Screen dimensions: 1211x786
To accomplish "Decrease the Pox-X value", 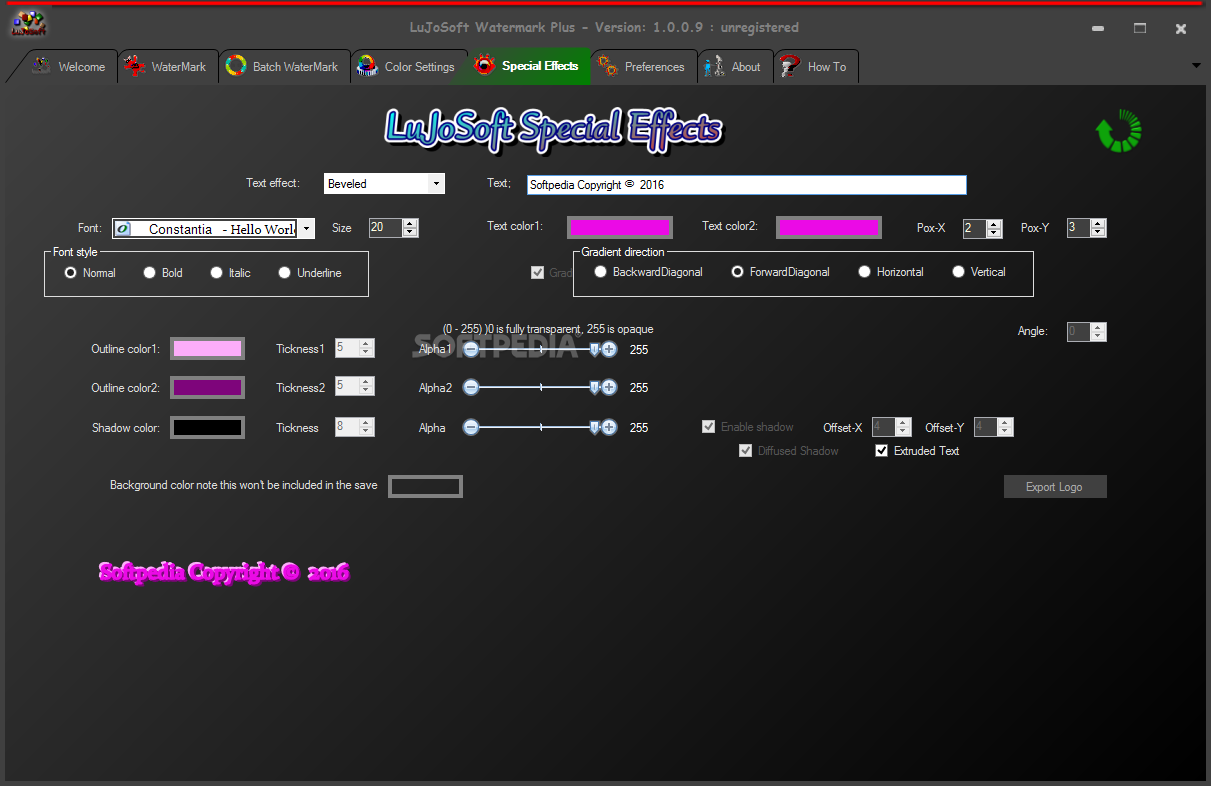I will pos(994,233).
